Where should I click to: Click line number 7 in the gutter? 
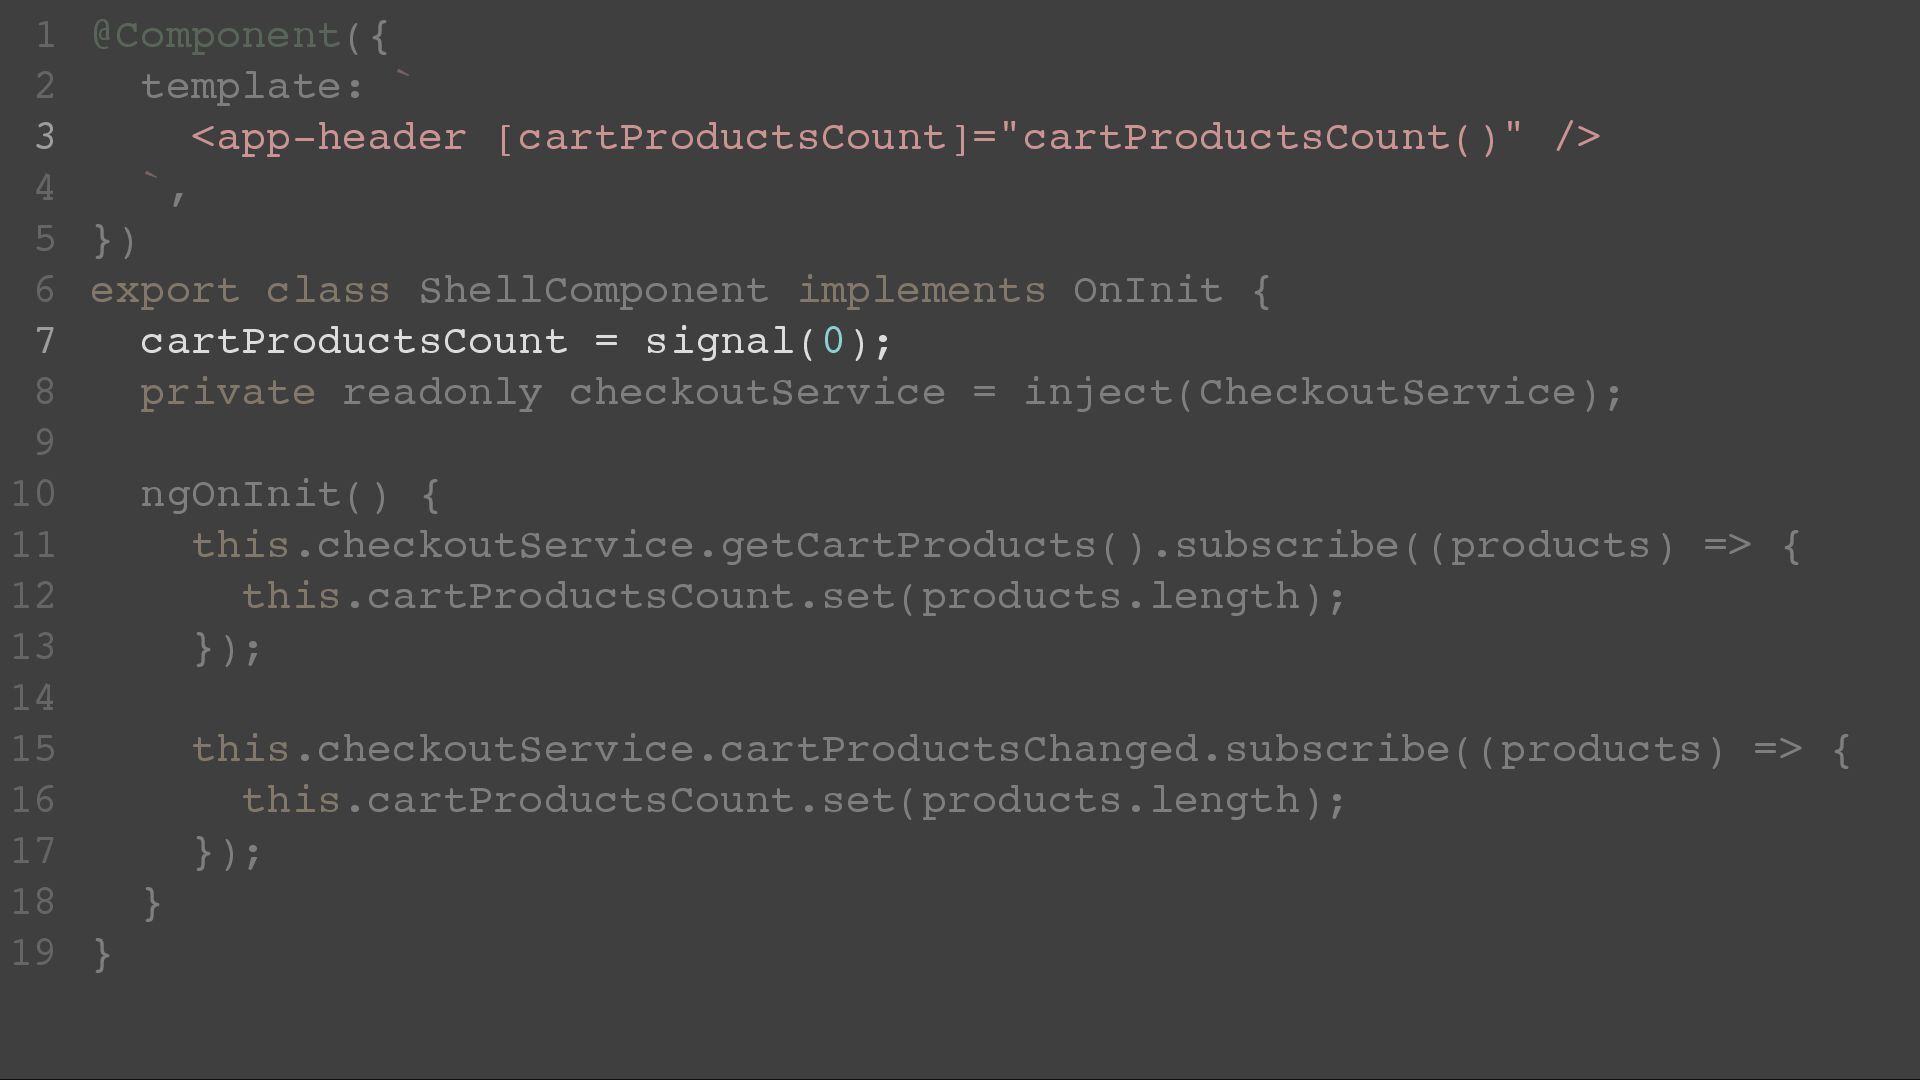(44, 341)
